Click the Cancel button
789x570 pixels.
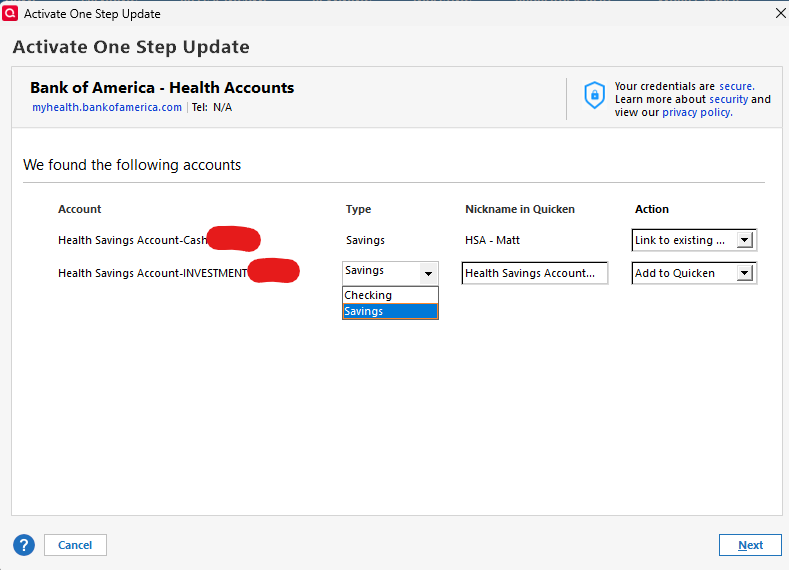[75, 545]
